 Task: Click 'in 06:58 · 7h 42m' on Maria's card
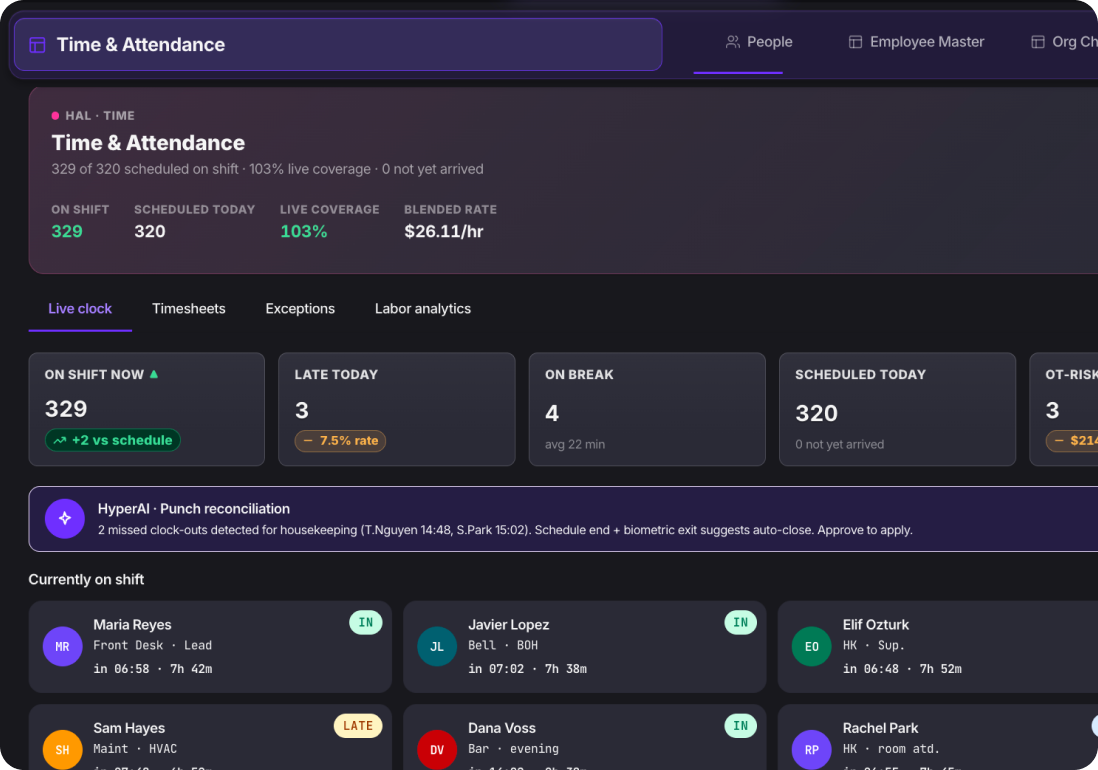[x=153, y=668]
